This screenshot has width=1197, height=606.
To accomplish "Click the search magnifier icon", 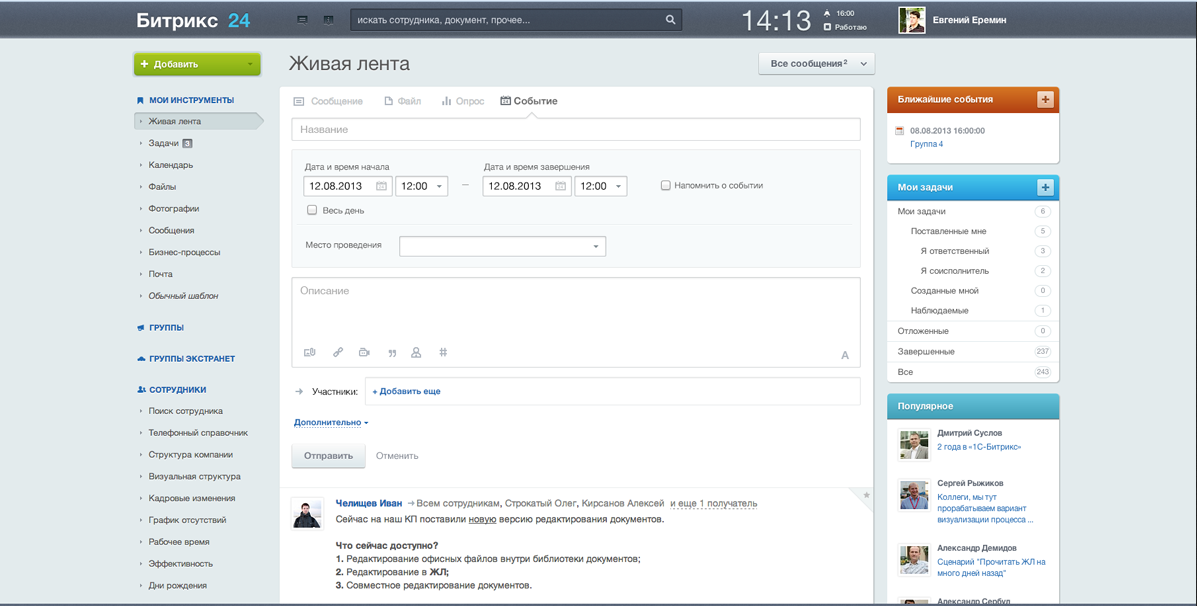I will pos(670,20).
